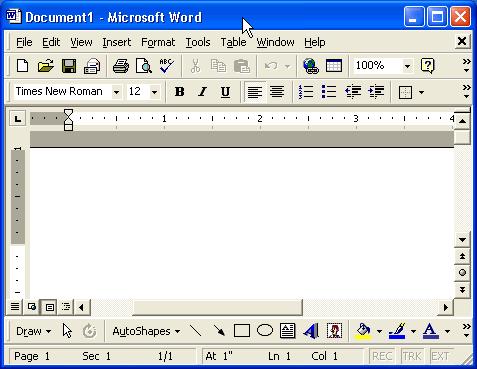Screen dimensions: 477x369
Task: Open an existing file with folder icon
Action: coord(46,66)
